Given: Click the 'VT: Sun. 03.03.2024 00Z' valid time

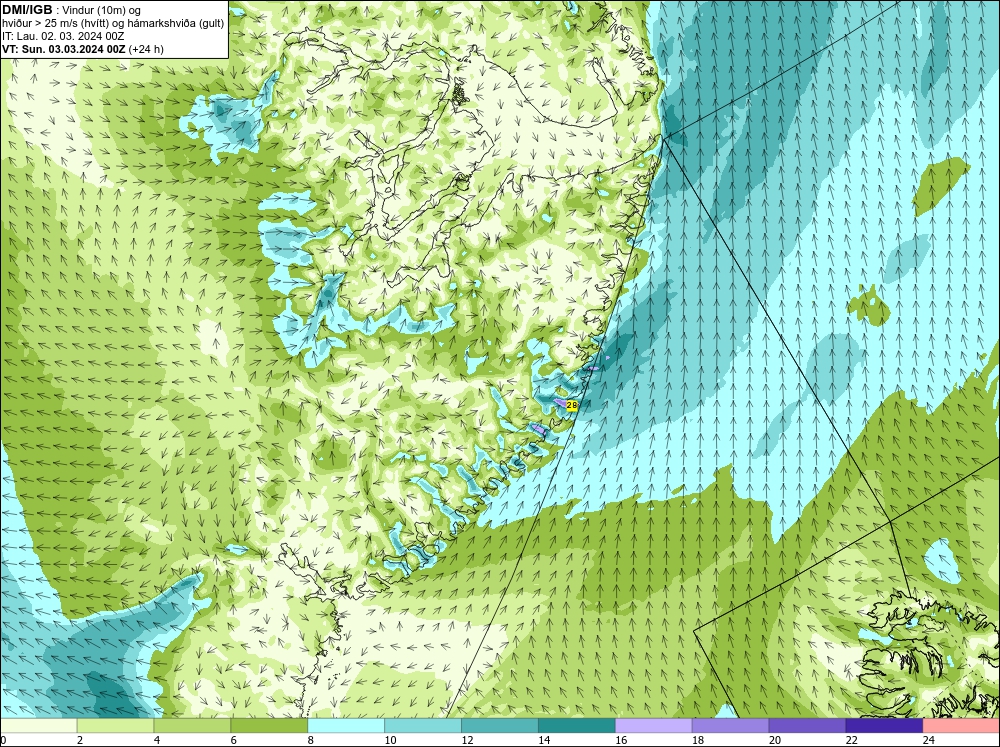Looking at the screenshot, I should (64, 49).
